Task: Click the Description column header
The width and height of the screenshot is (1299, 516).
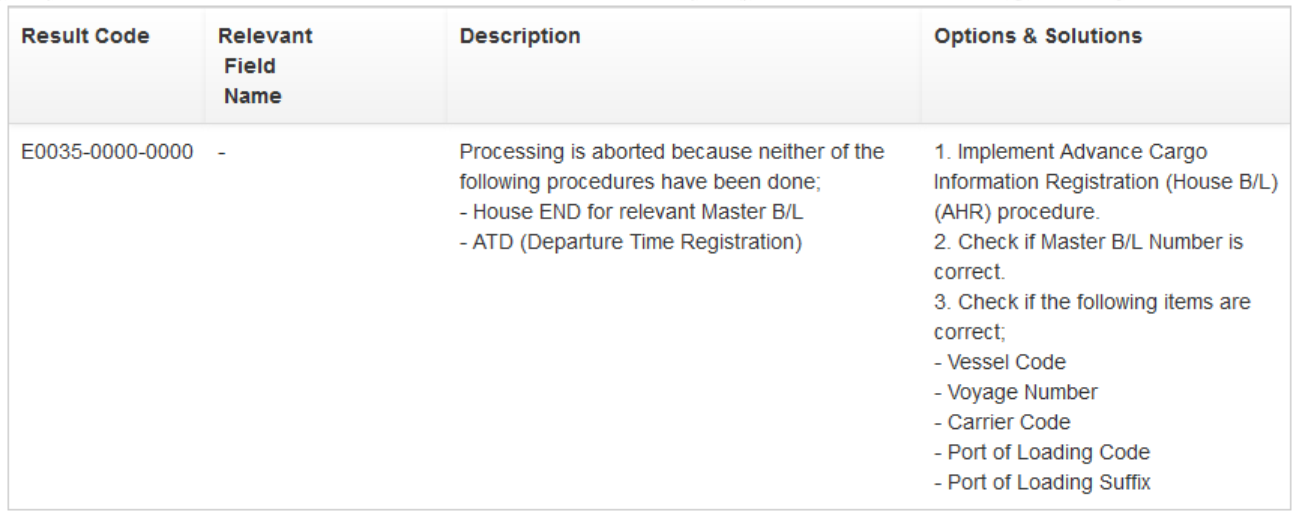Action: coord(520,37)
